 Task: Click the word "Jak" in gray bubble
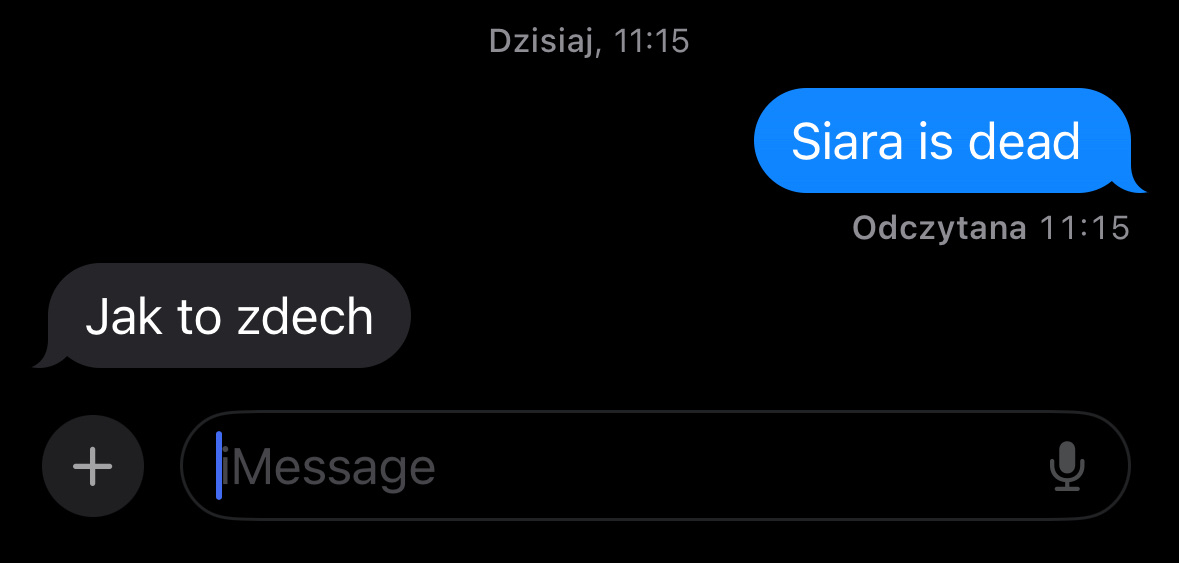(x=123, y=316)
